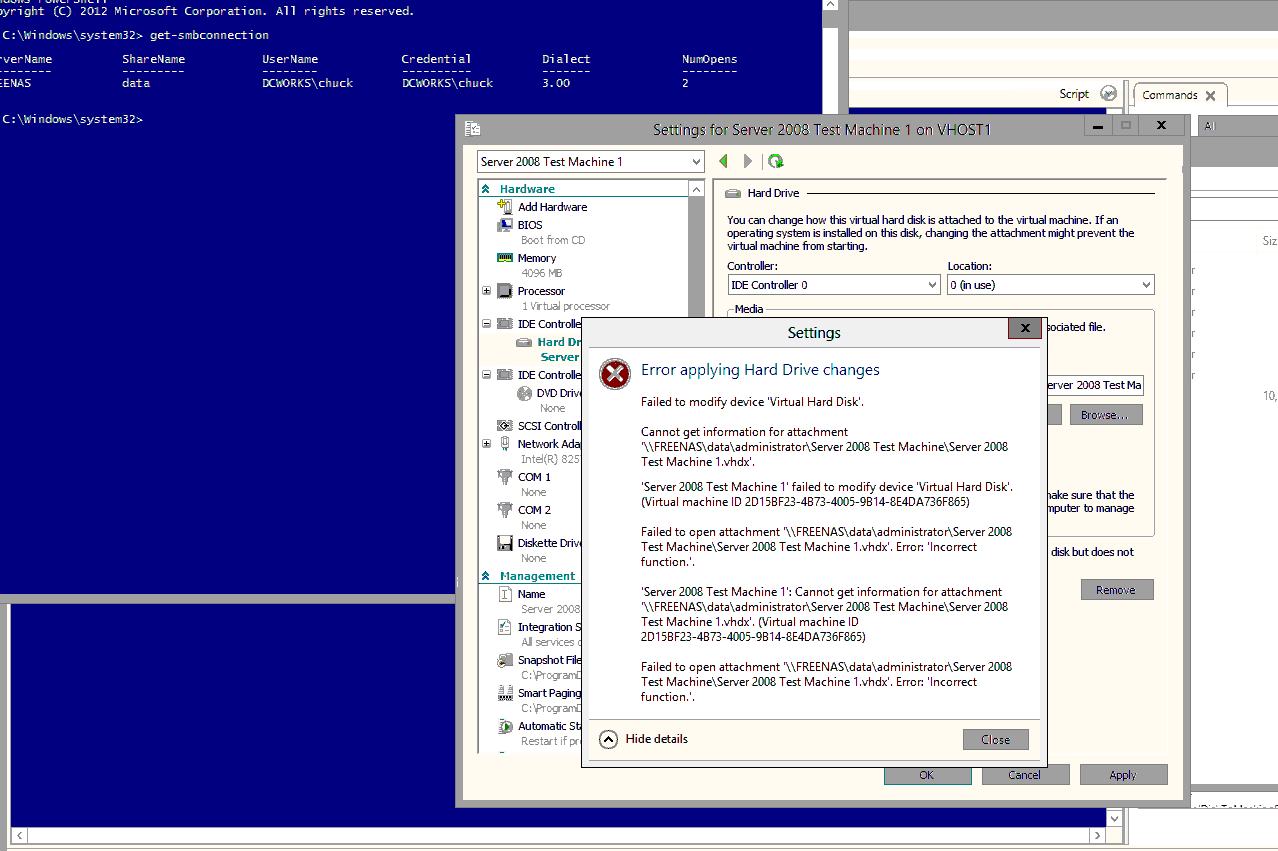Minimize the VM settings window
1278x851 pixels.
(x=1098, y=126)
